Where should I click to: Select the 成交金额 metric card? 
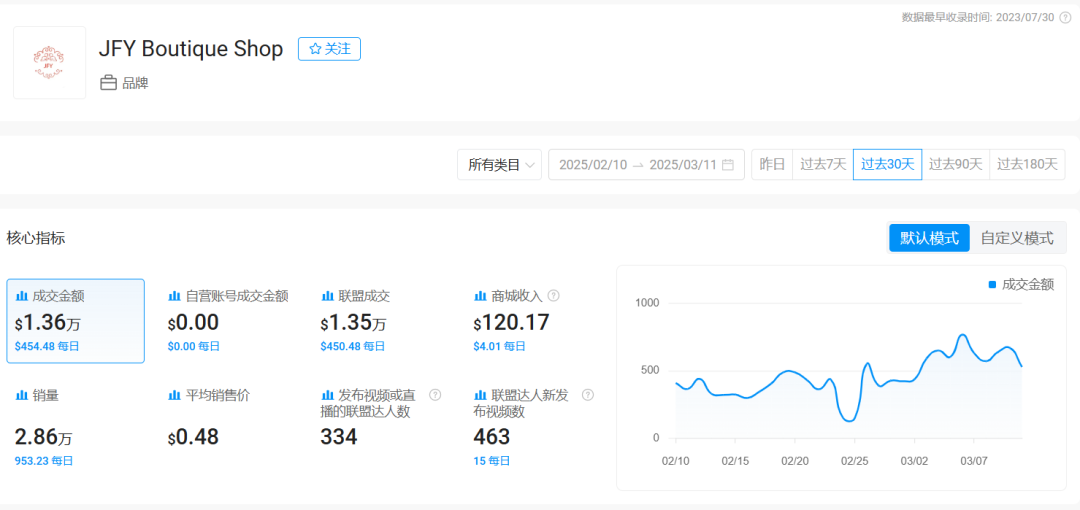click(76, 321)
